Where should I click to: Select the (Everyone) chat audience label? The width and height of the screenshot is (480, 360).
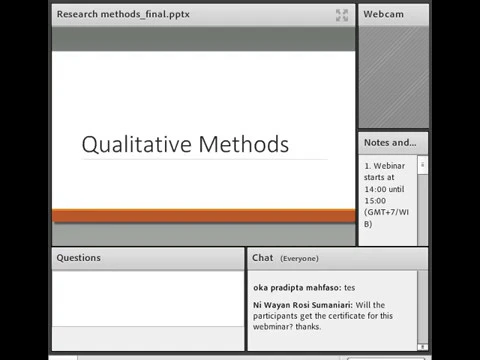(x=299, y=258)
